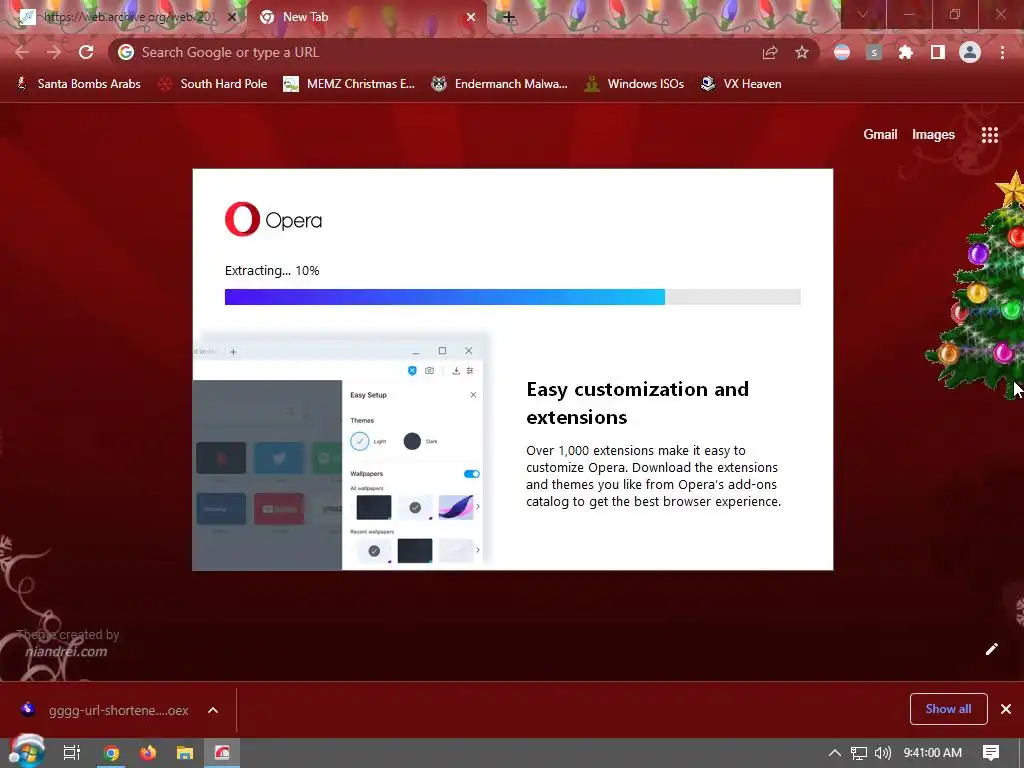Click the Opera Easy Setup preview image
This screenshot has height=768, width=1024.
340,452
